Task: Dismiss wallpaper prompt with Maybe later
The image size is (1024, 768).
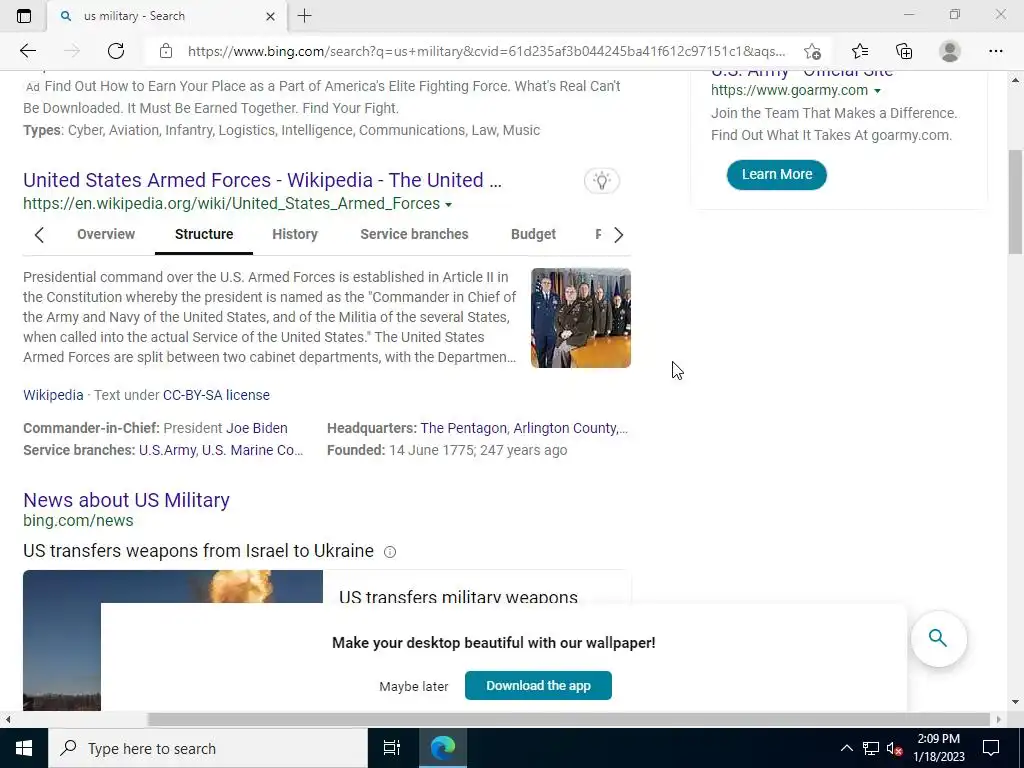Action: pos(413,686)
